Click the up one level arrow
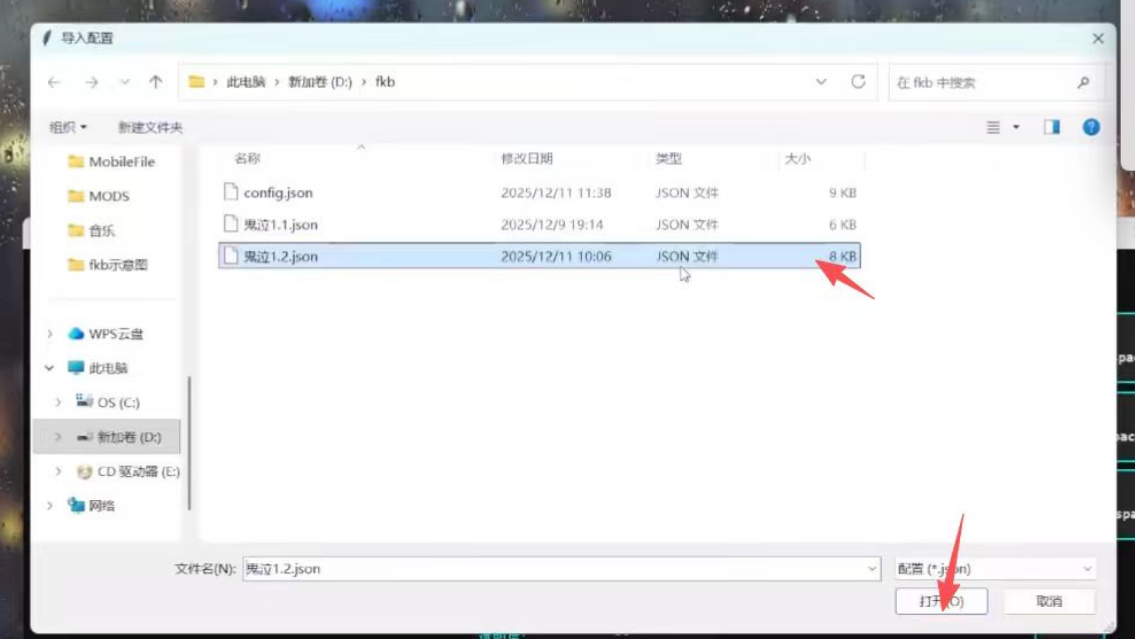The width and height of the screenshot is (1135, 639). point(155,82)
